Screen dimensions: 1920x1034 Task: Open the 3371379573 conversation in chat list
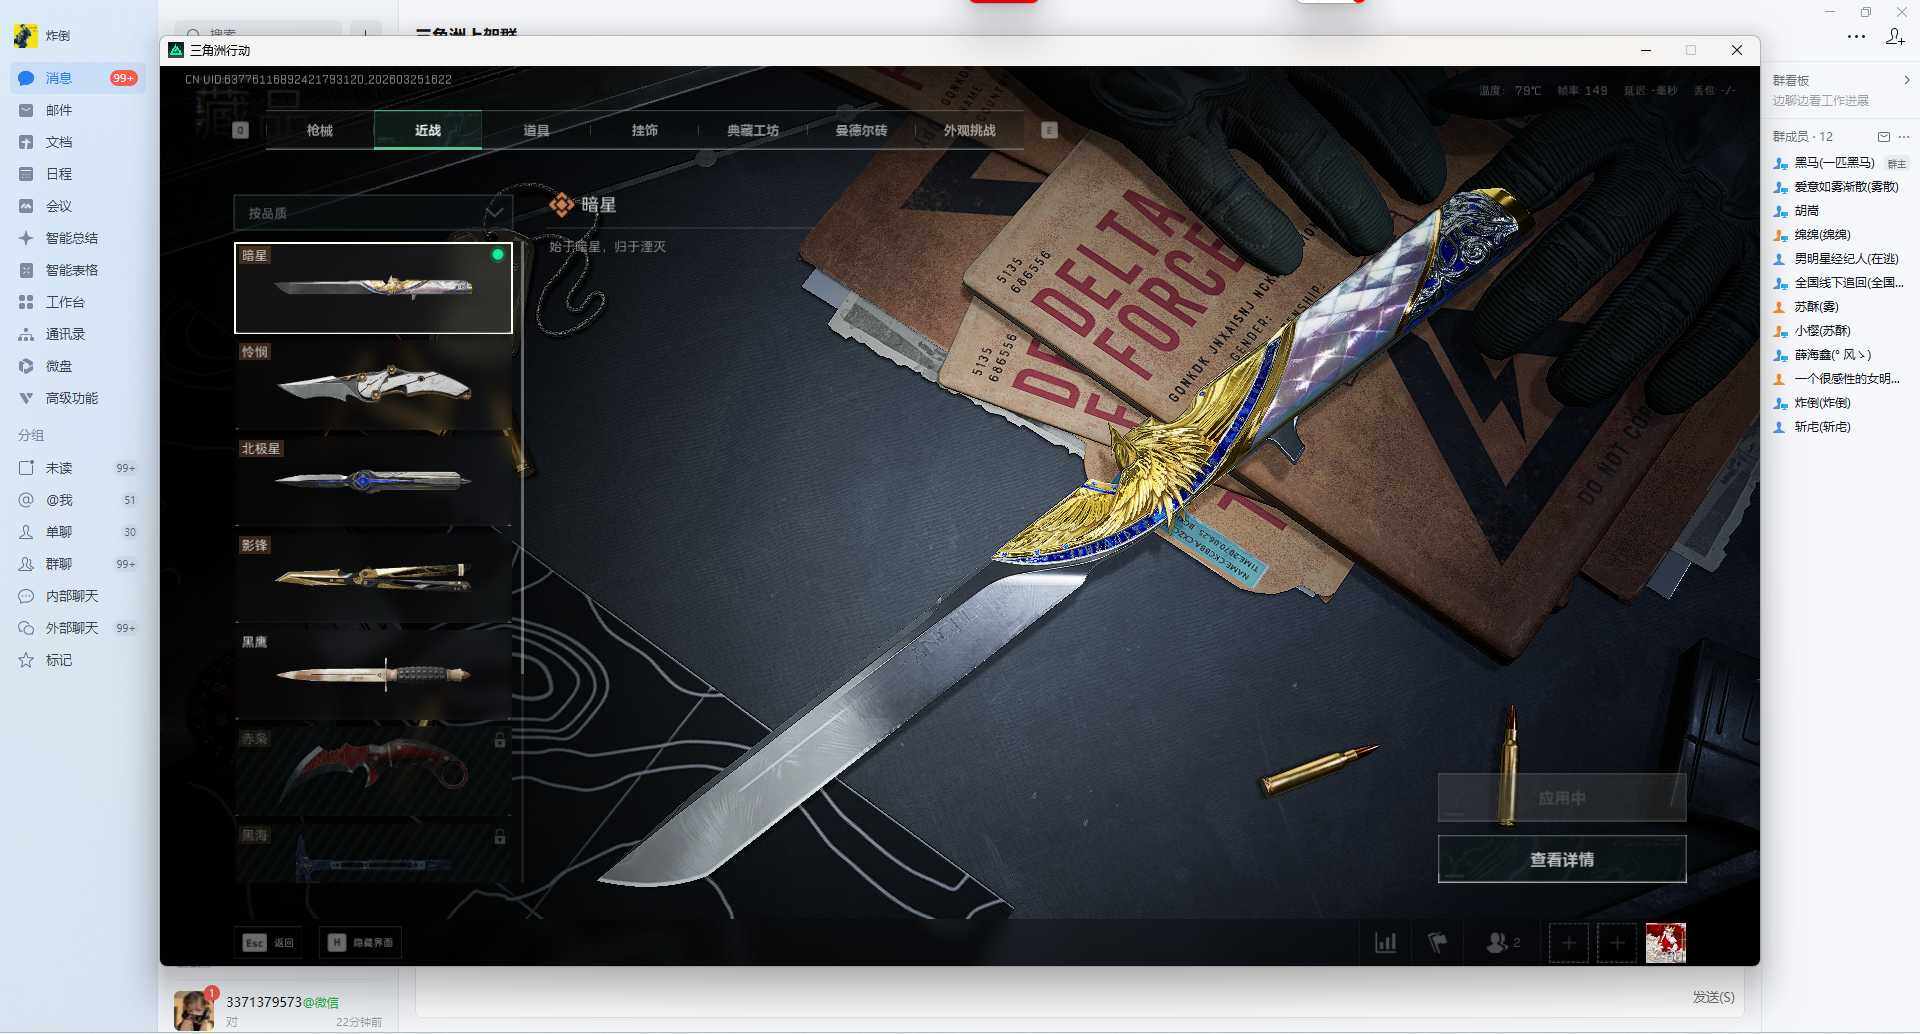278,1010
